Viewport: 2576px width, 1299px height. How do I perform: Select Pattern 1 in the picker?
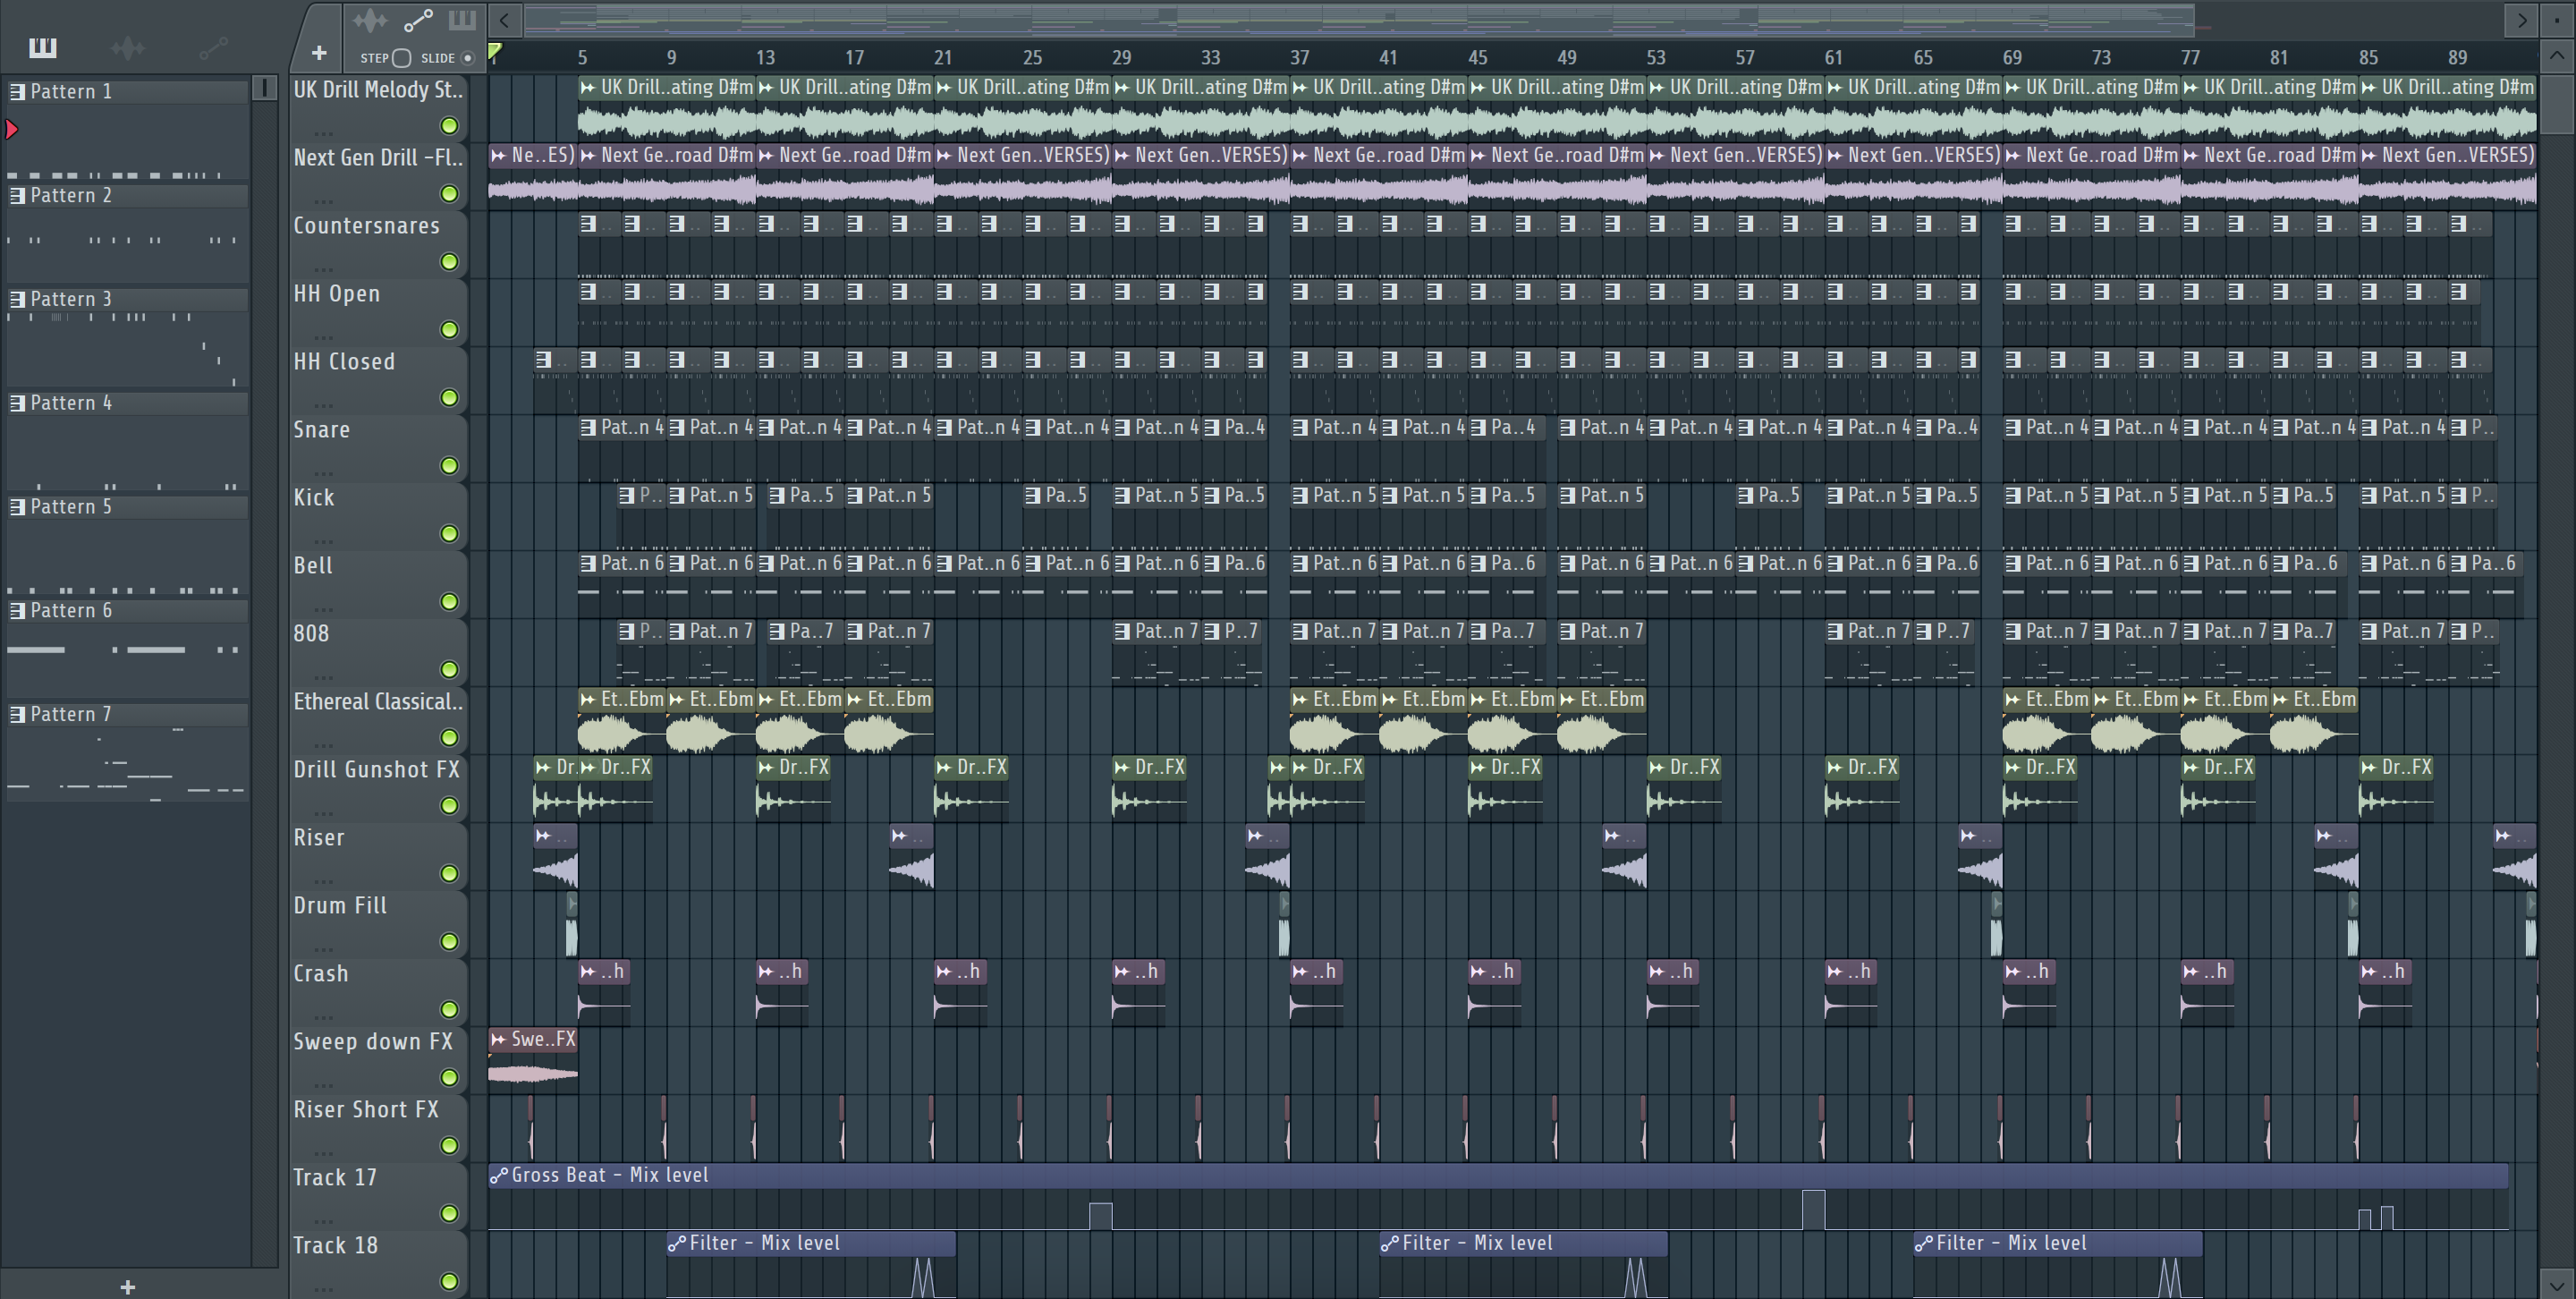[x=127, y=92]
